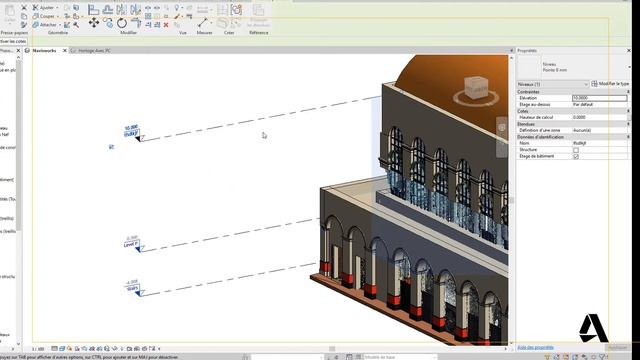The width and height of the screenshot is (640, 360).
Task: Click the Par défaut value for Etage au-dessus
Action: tap(599, 104)
